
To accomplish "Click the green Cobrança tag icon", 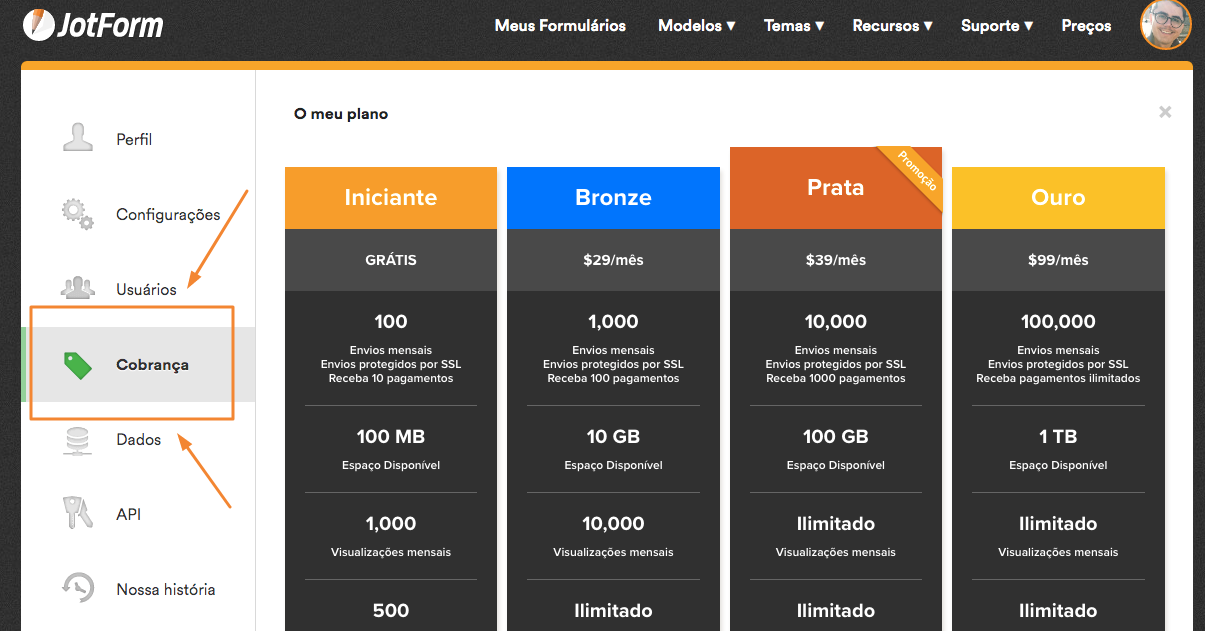I will [x=78, y=365].
